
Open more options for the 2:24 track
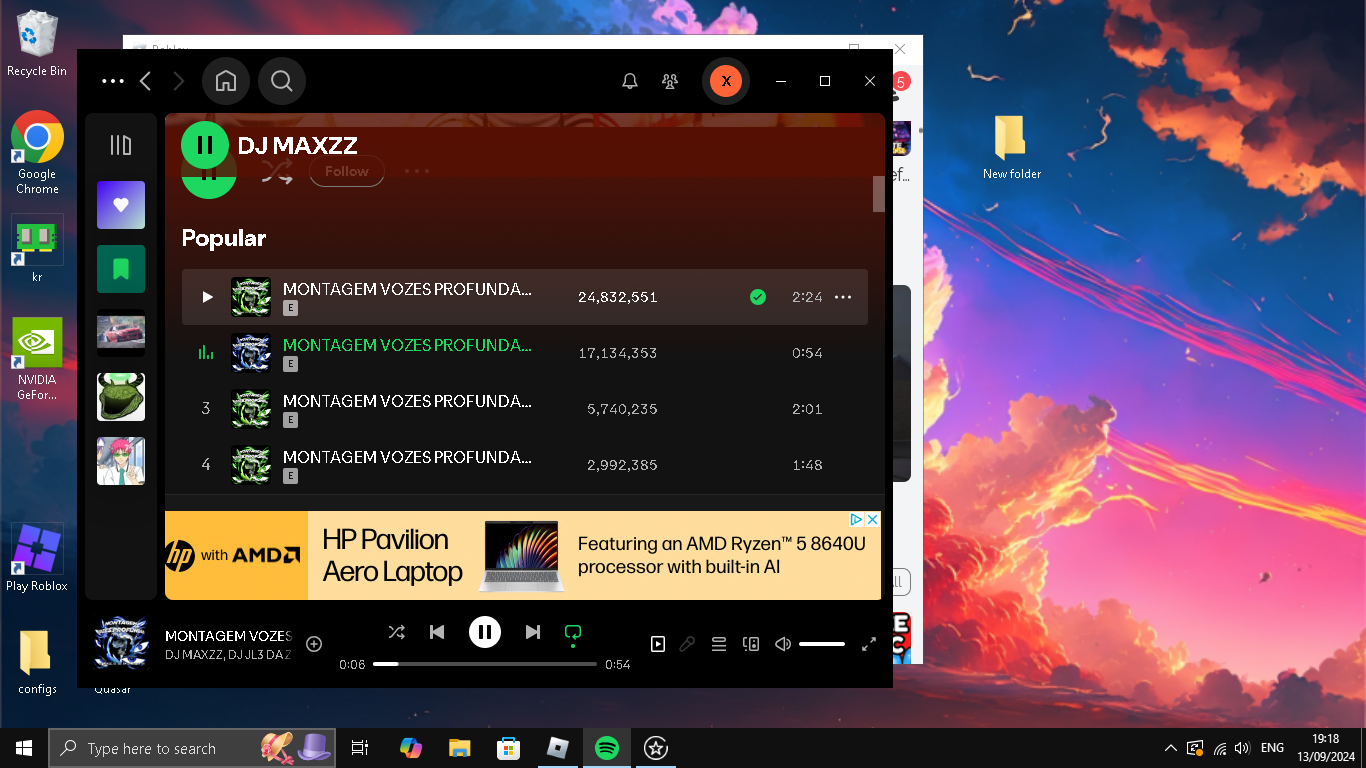point(843,297)
